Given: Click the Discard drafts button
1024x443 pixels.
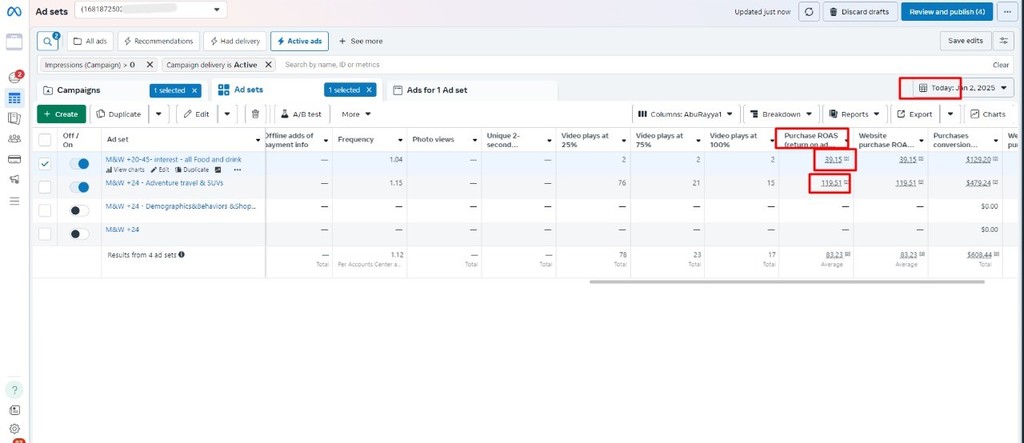Looking at the screenshot, I should point(859,12).
